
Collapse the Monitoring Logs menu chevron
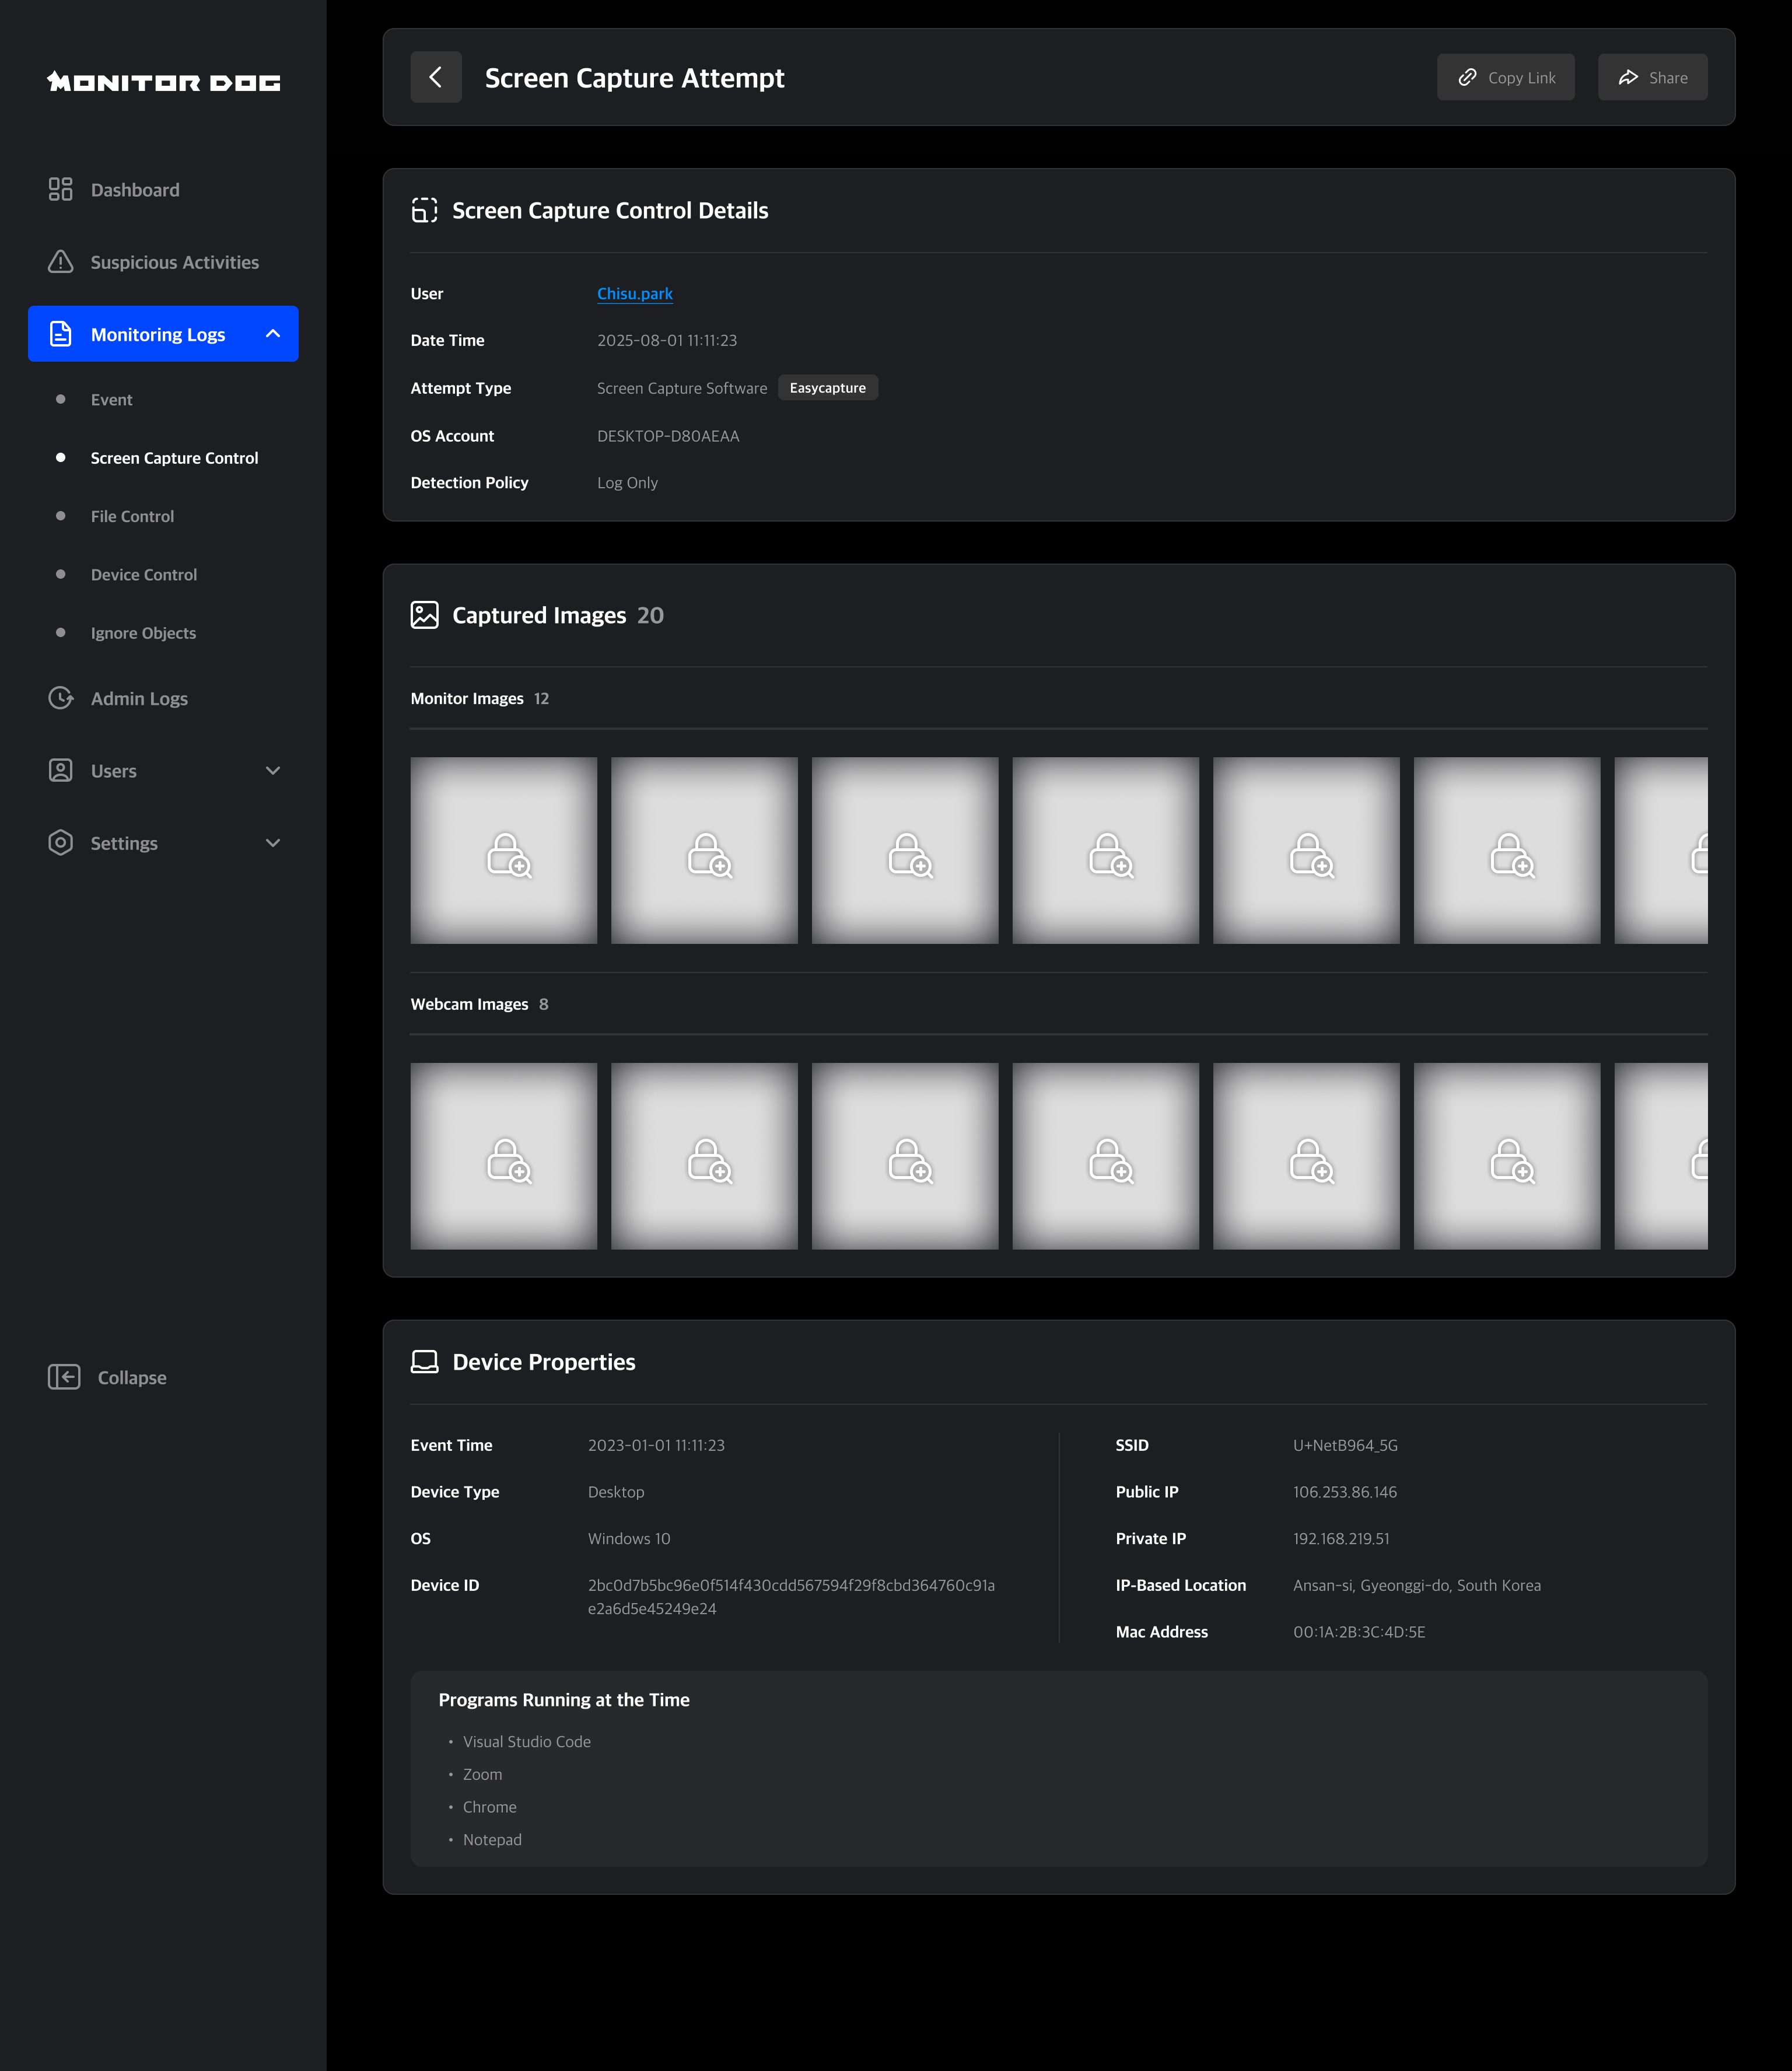tap(273, 334)
